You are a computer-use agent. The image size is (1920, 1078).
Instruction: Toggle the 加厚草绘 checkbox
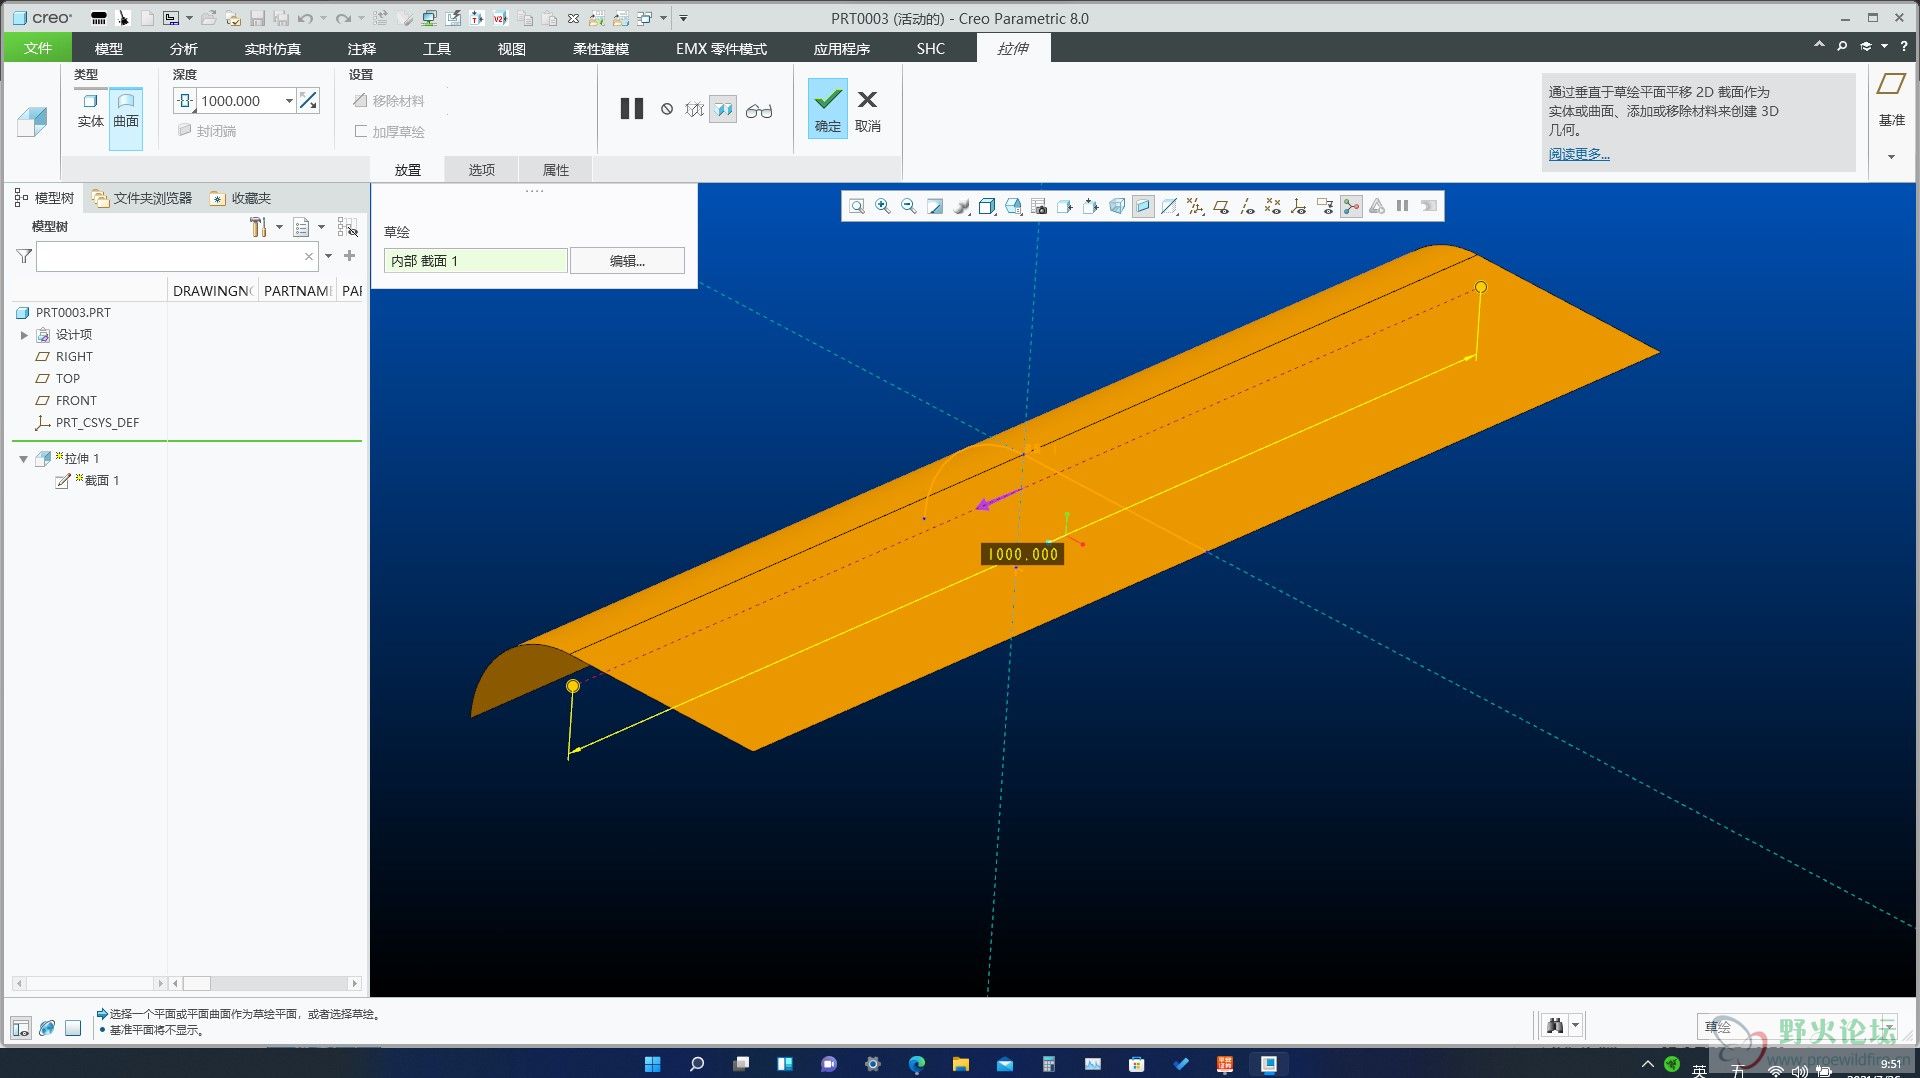tap(361, 131)
